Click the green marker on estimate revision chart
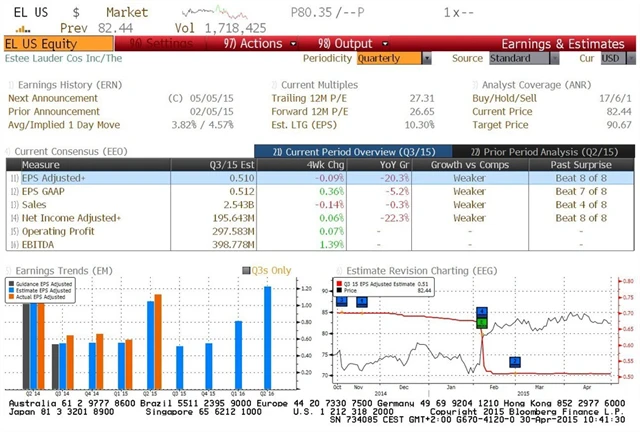640x432 pixels. tap(482, 322)
